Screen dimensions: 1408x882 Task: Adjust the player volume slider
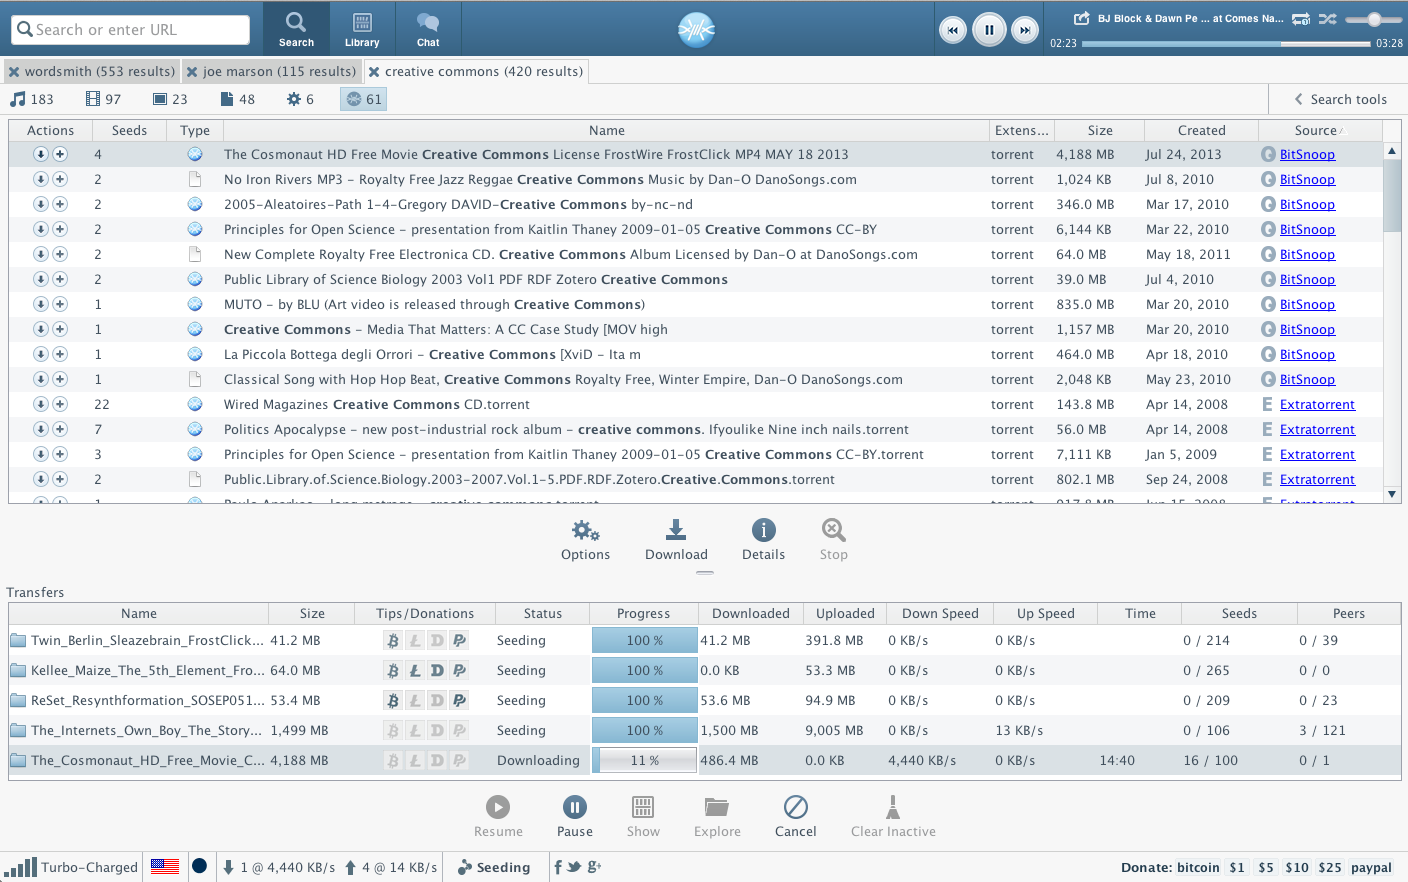[1373, 19]
